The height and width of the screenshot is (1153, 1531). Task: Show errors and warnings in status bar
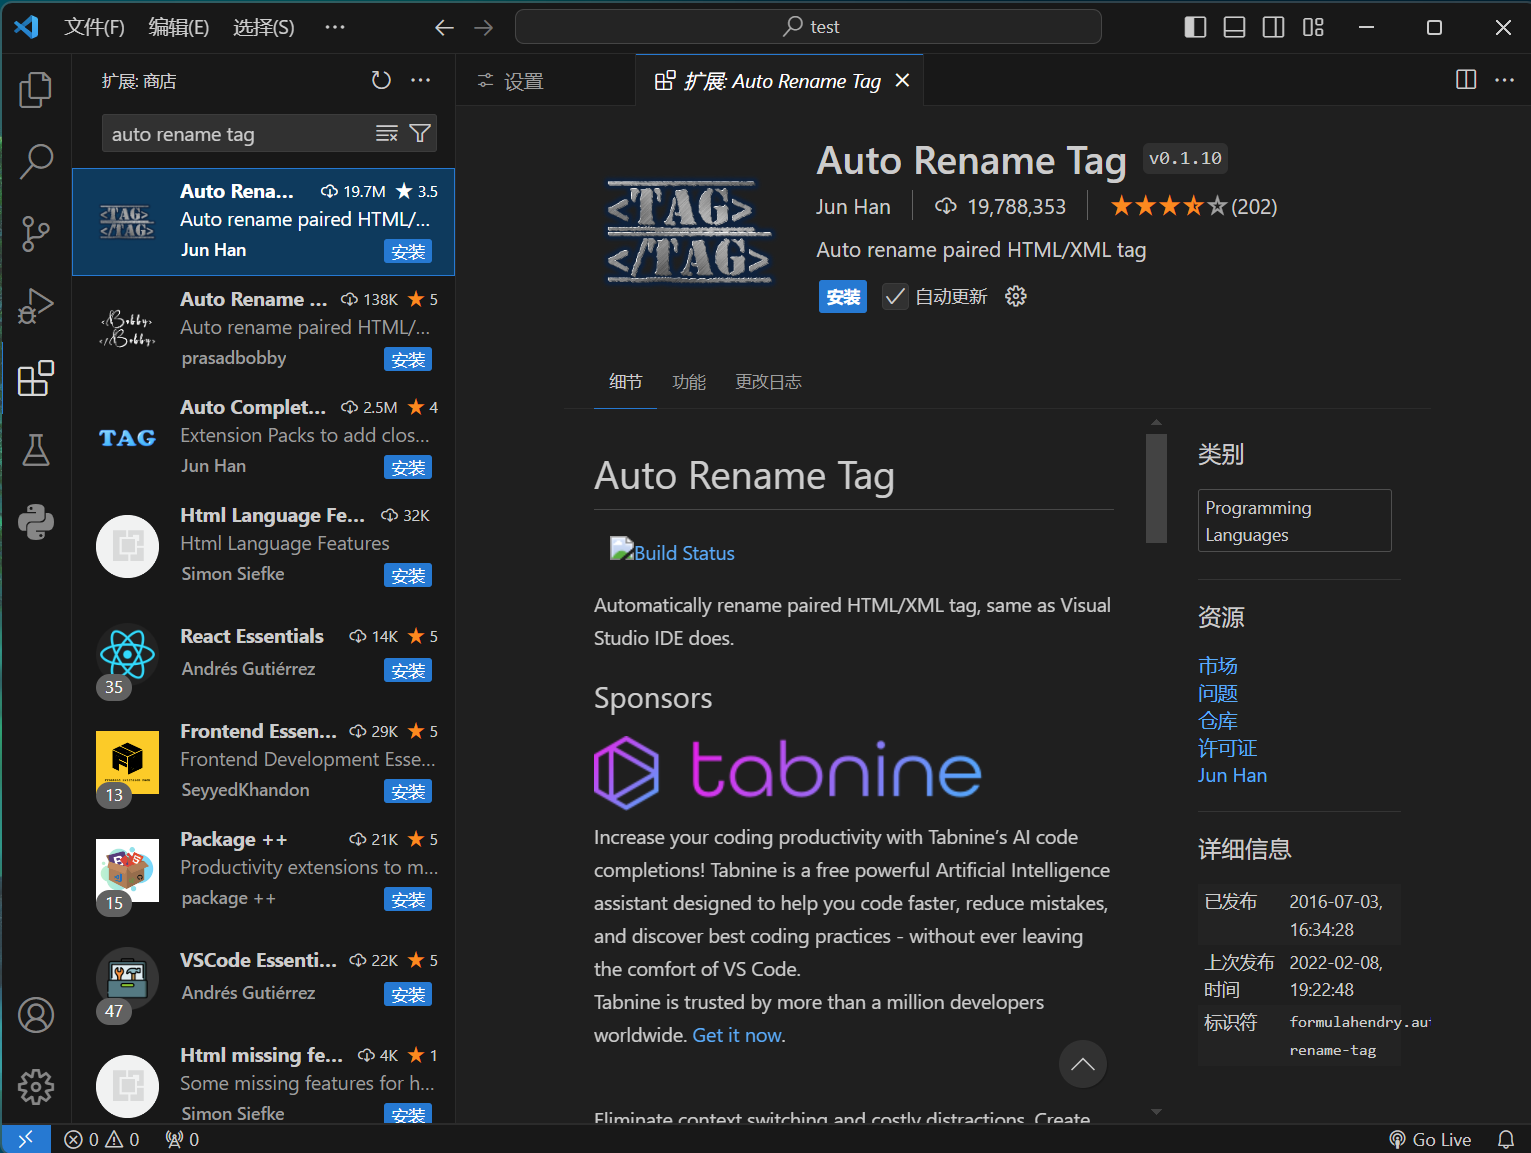pos(102,1139)
